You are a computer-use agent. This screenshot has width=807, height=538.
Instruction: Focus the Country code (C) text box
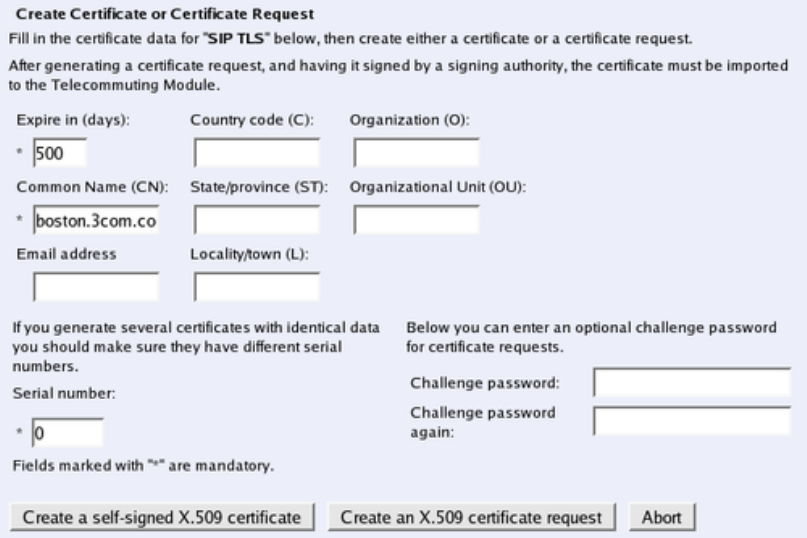tap(257, 153)
